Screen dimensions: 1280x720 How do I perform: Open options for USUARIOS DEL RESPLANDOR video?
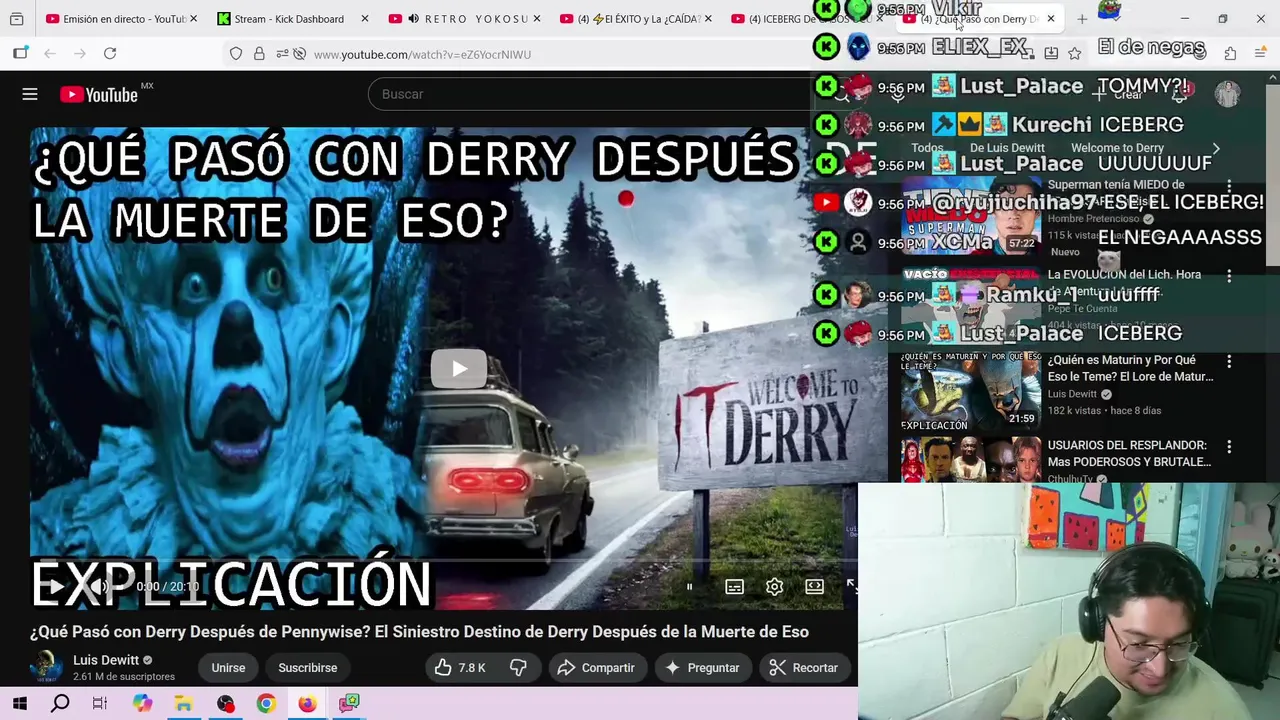1229,447
